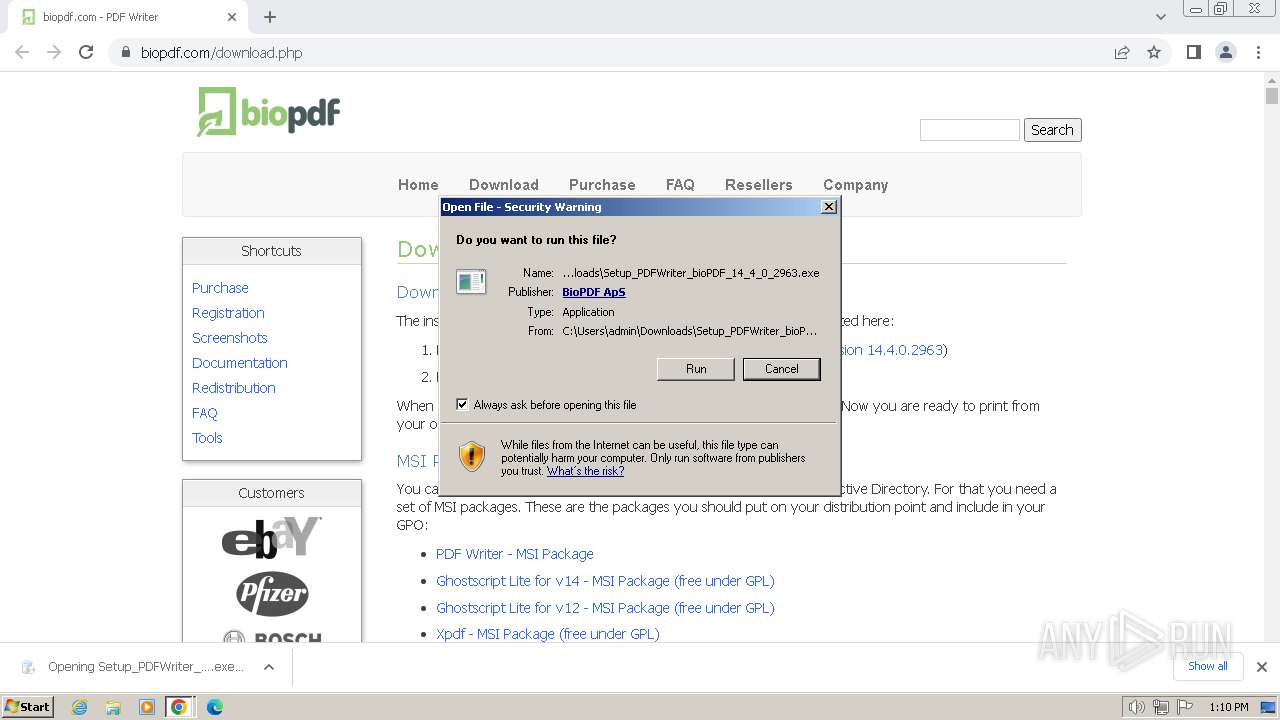Image resolution: width=1280 pixels, height=720 pixels.
Task: Open Tools shortcut link
Action: (x=207, y=438)
